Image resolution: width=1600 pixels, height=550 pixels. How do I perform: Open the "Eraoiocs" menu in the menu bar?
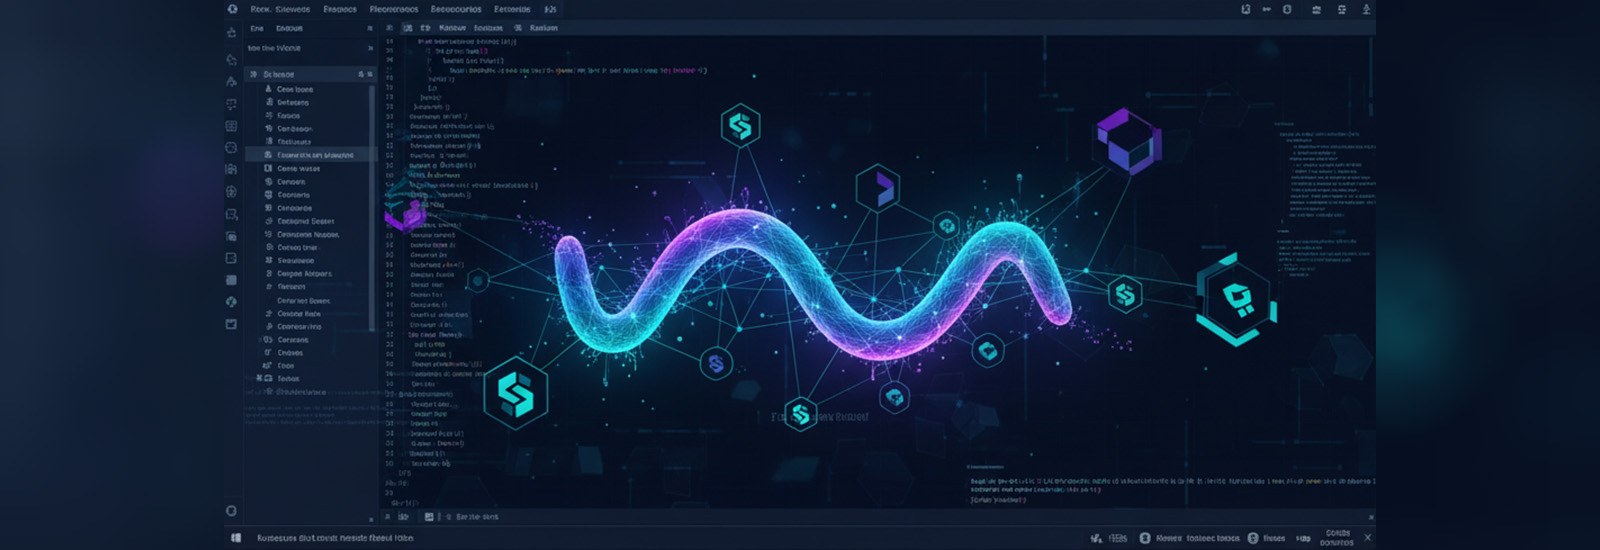(x=340, y=9)
